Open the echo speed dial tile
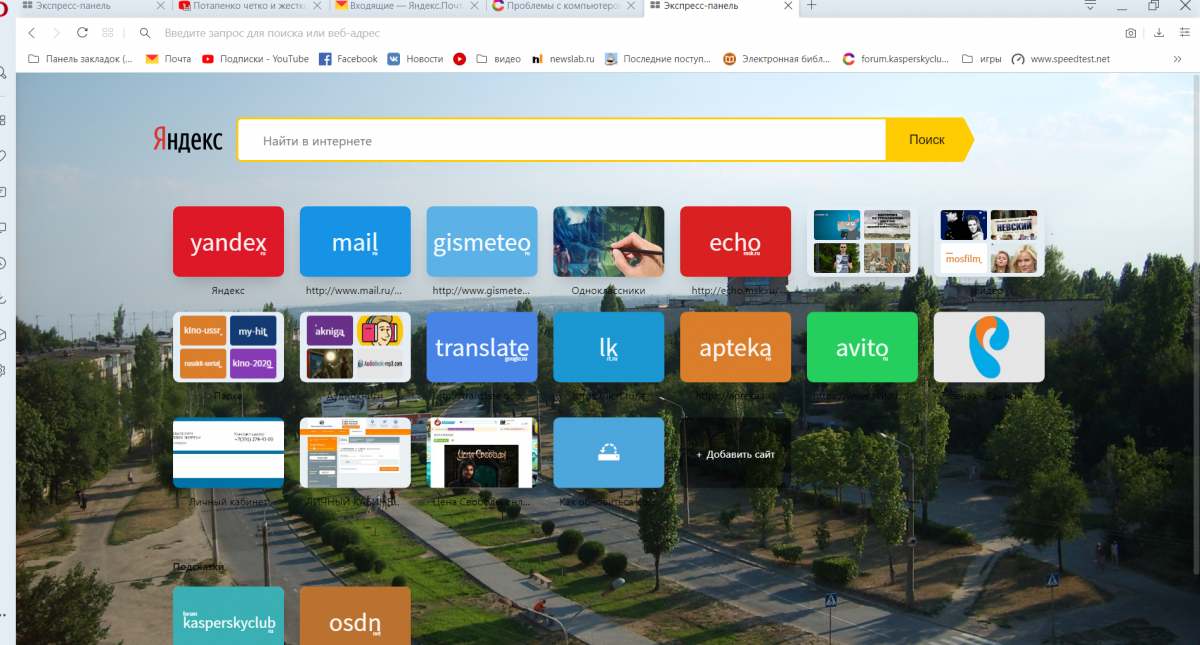 735,241
